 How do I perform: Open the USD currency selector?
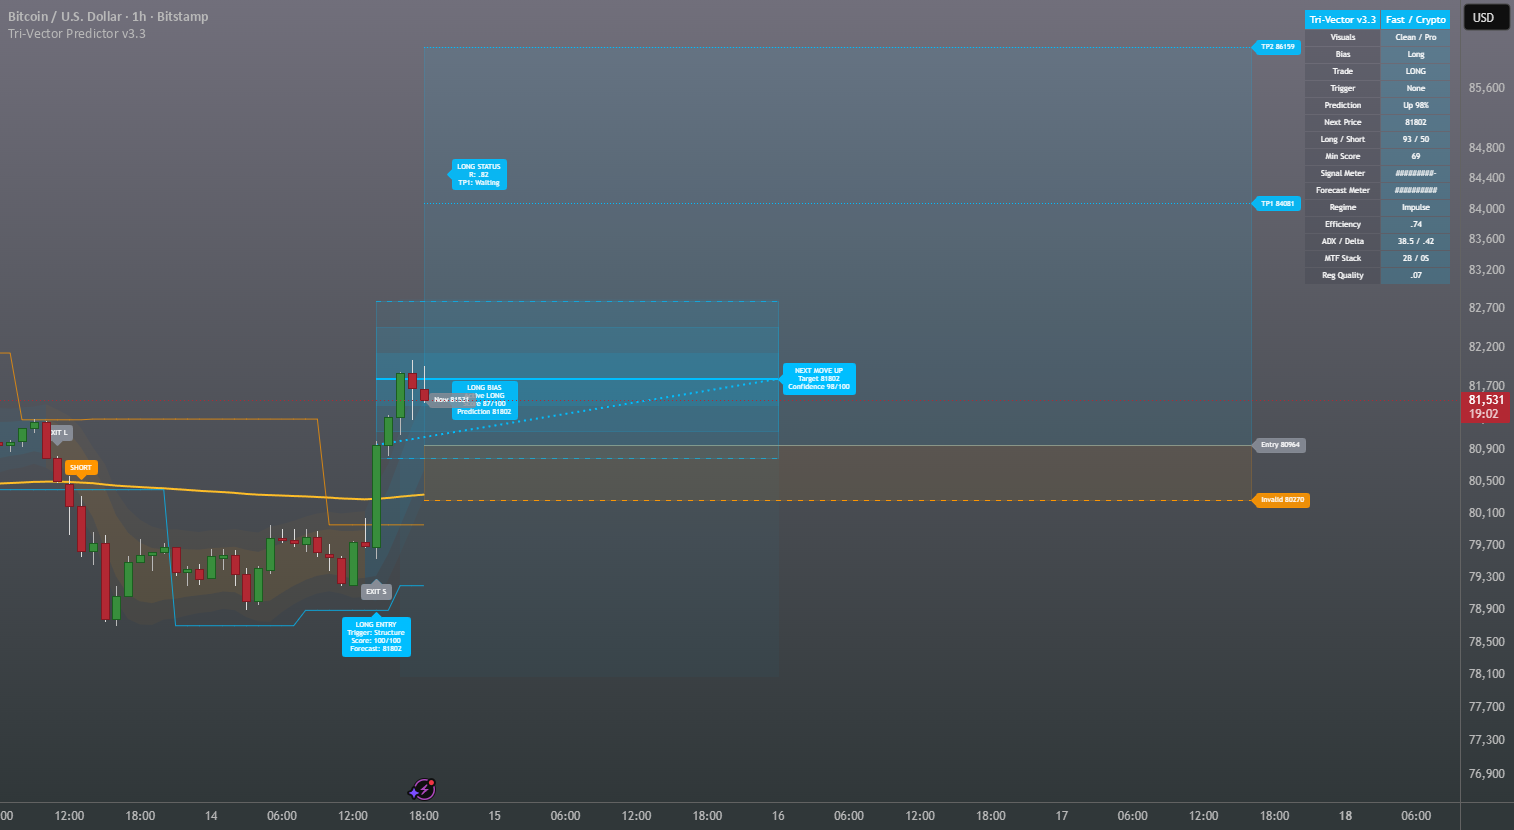click(x=1486, y=17)
